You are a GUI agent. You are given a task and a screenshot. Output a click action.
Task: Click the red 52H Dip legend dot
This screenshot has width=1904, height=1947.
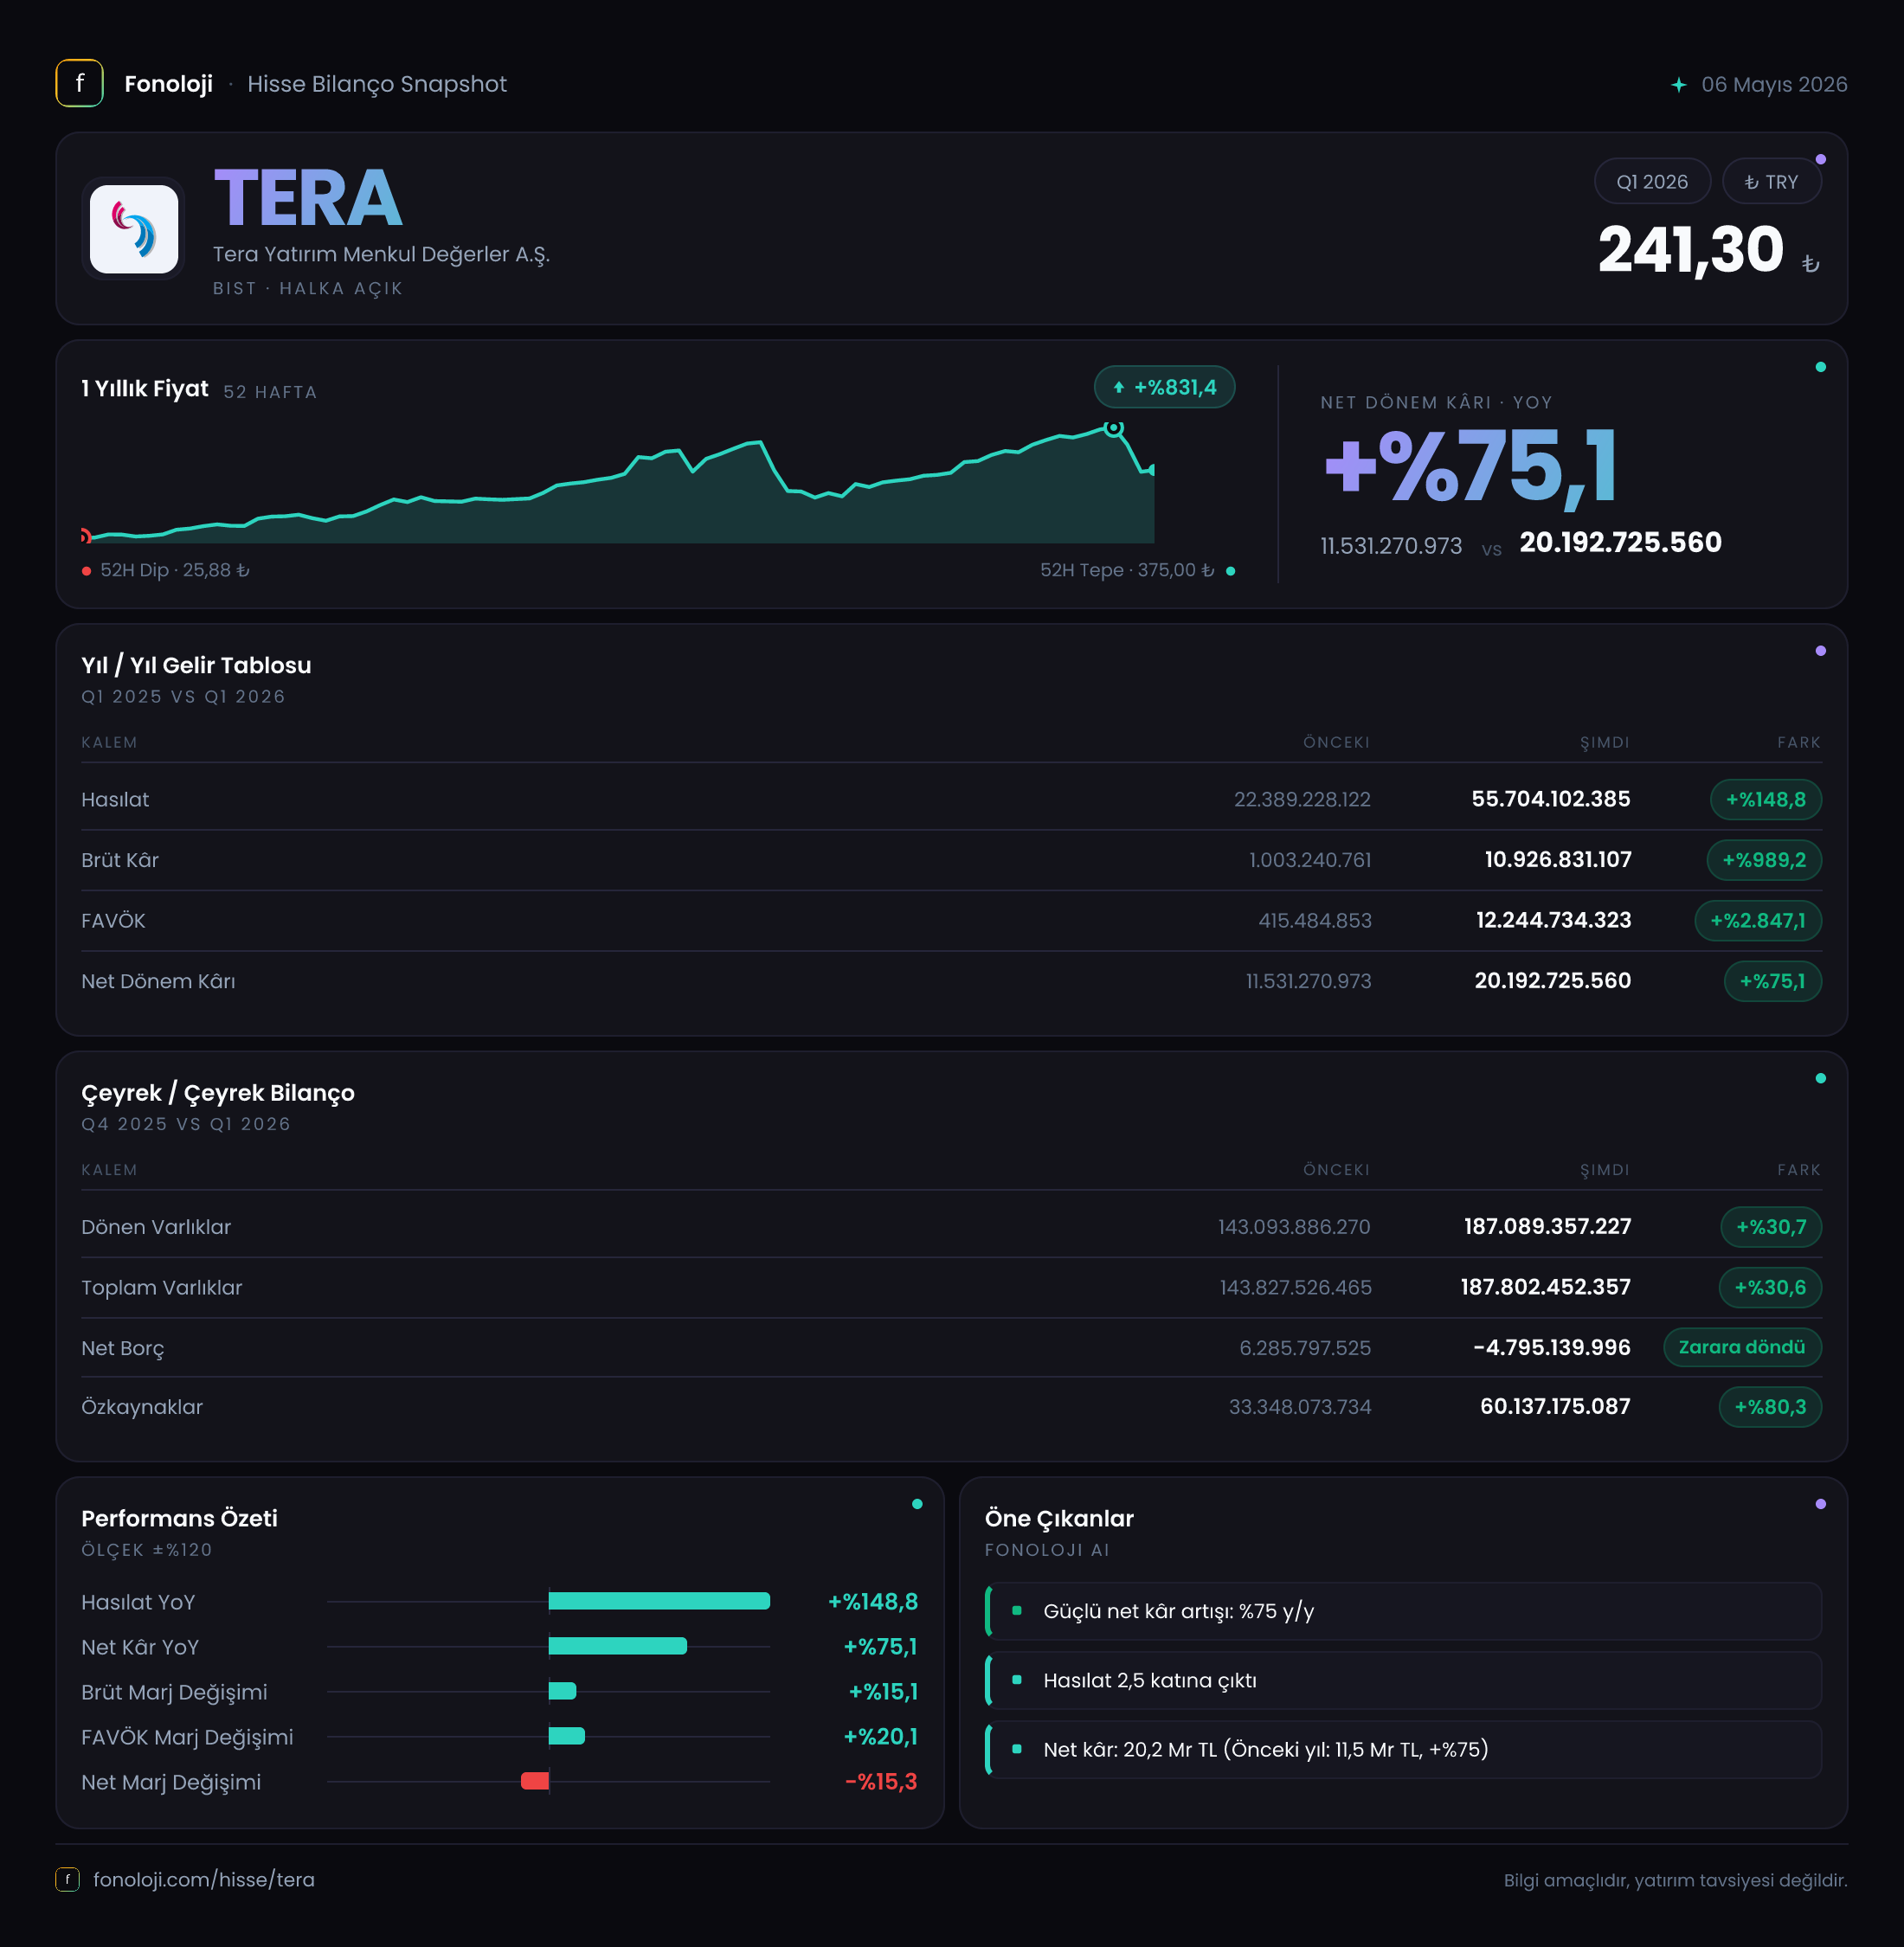click(x=87, y=571)
